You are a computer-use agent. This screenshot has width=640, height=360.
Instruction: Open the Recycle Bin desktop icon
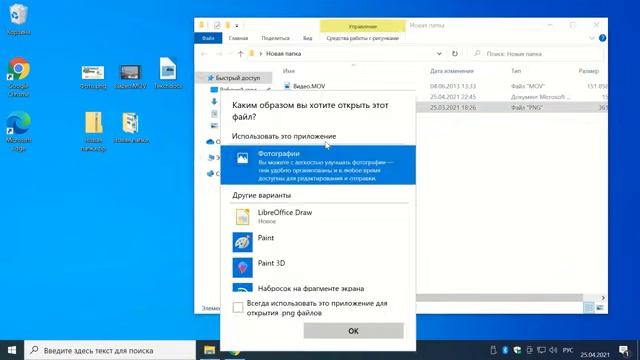(18, 19)
